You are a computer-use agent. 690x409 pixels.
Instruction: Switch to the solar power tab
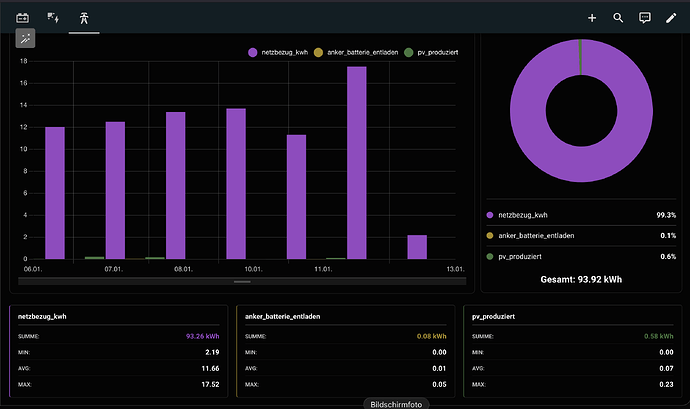point(53,18)
